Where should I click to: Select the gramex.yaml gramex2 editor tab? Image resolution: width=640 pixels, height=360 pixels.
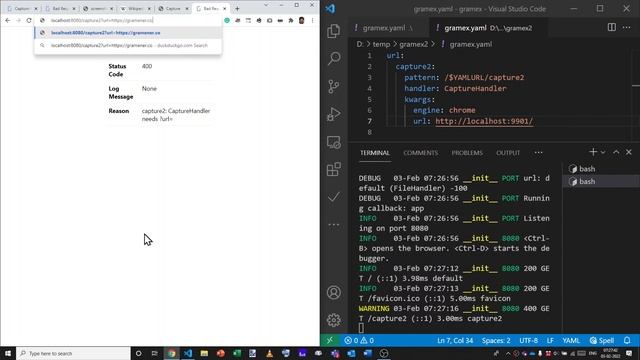pos(488,28)
